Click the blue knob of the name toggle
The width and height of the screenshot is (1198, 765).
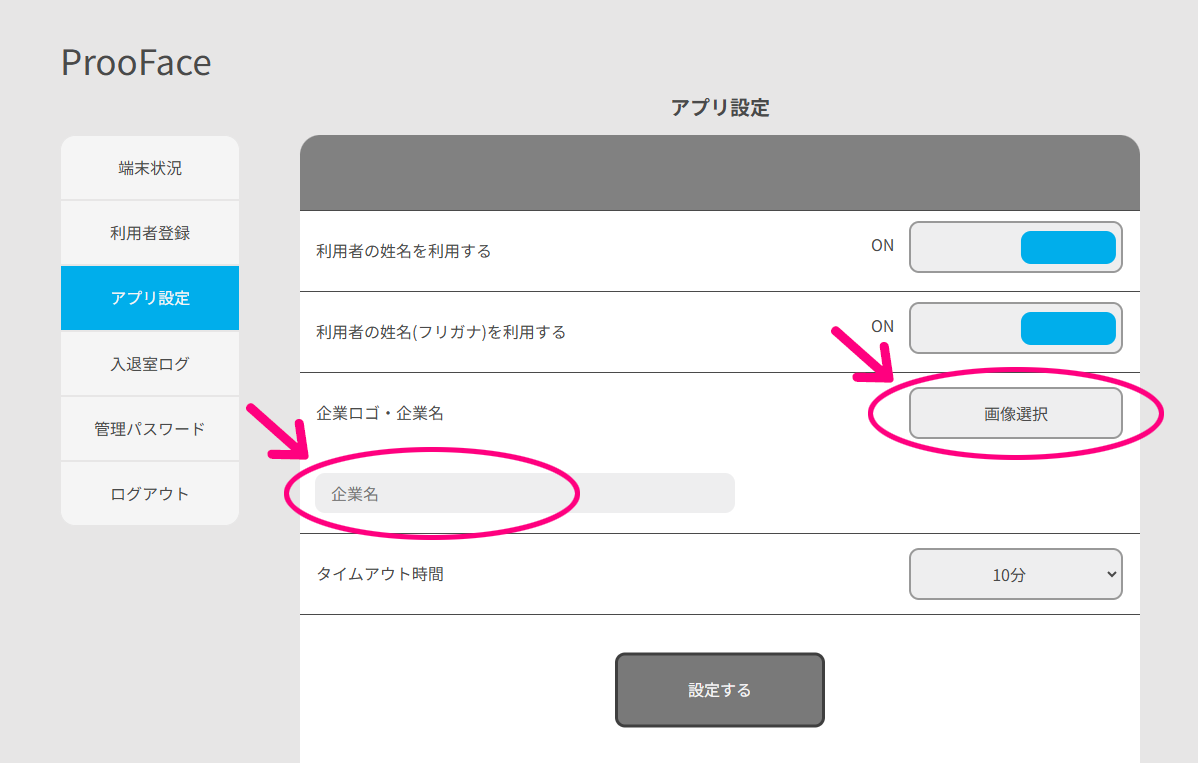[1068, 248]
